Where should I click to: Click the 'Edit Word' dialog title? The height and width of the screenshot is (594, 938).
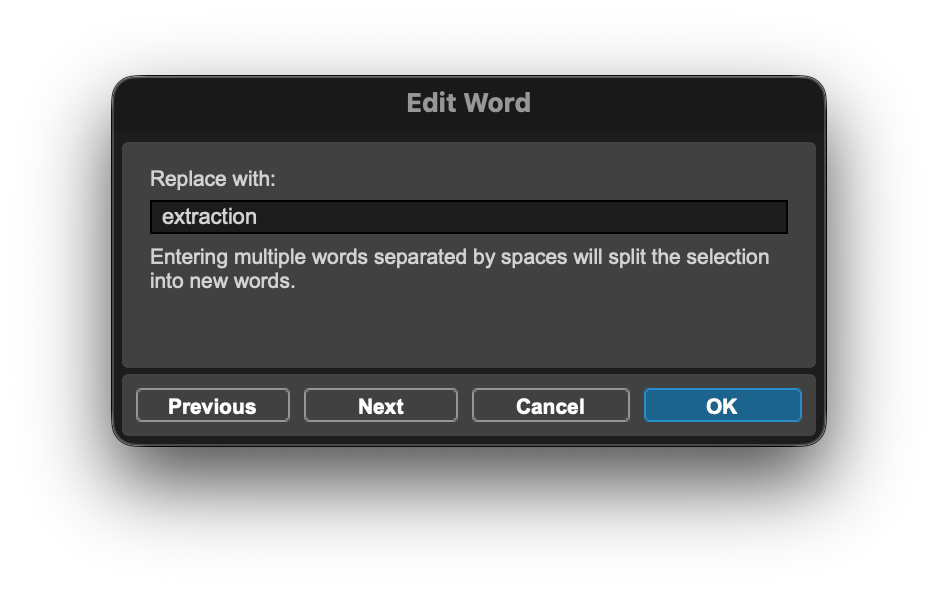pyautogui.click(x=468, y=103)
